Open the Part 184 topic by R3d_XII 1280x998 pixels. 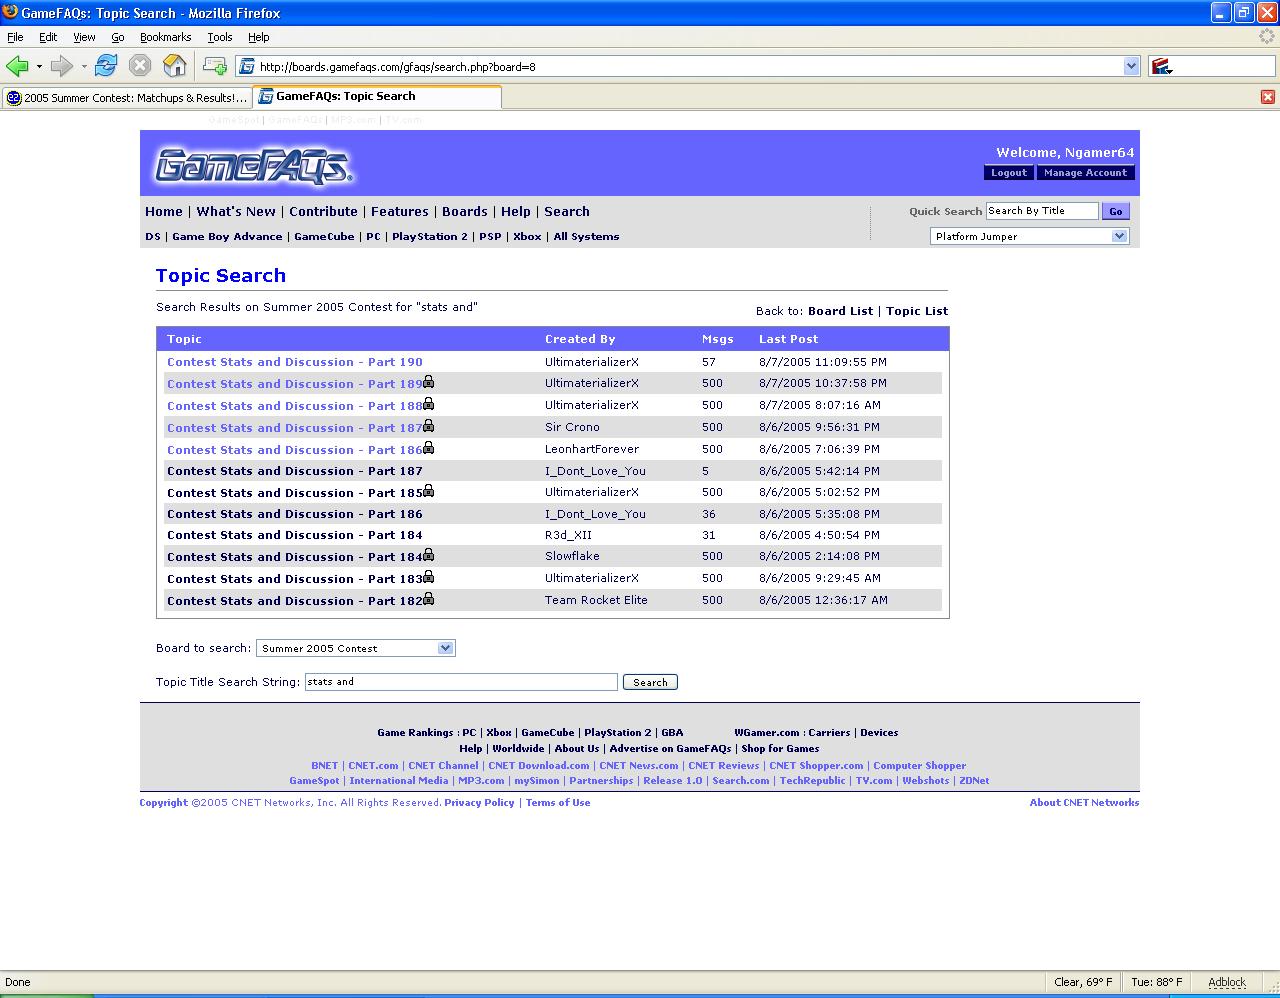(x=295, y=535)
